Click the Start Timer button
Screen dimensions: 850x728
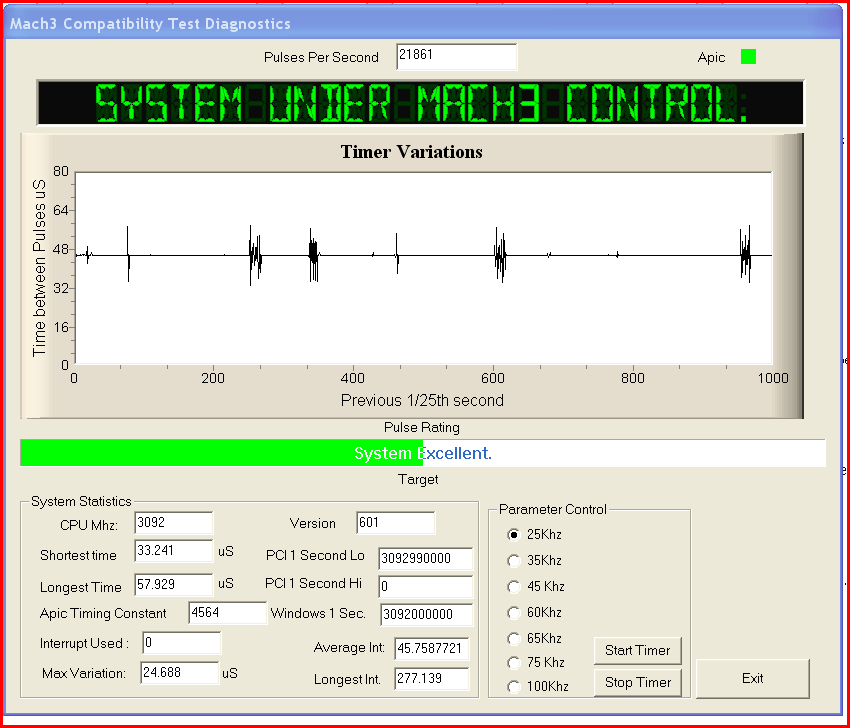(638, 650)
